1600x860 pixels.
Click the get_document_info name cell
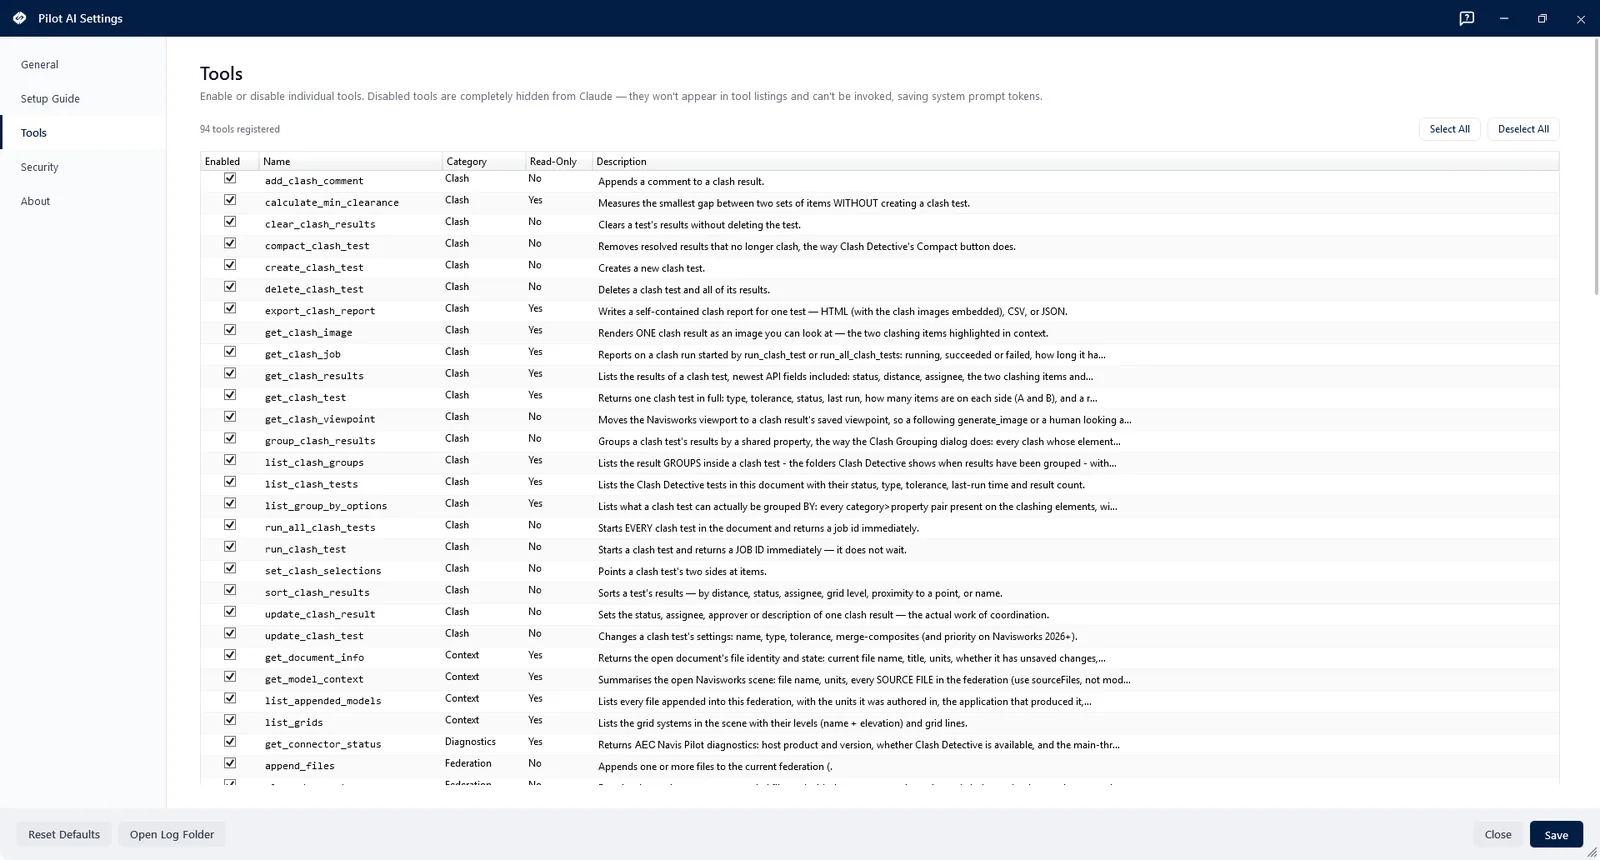314,658
